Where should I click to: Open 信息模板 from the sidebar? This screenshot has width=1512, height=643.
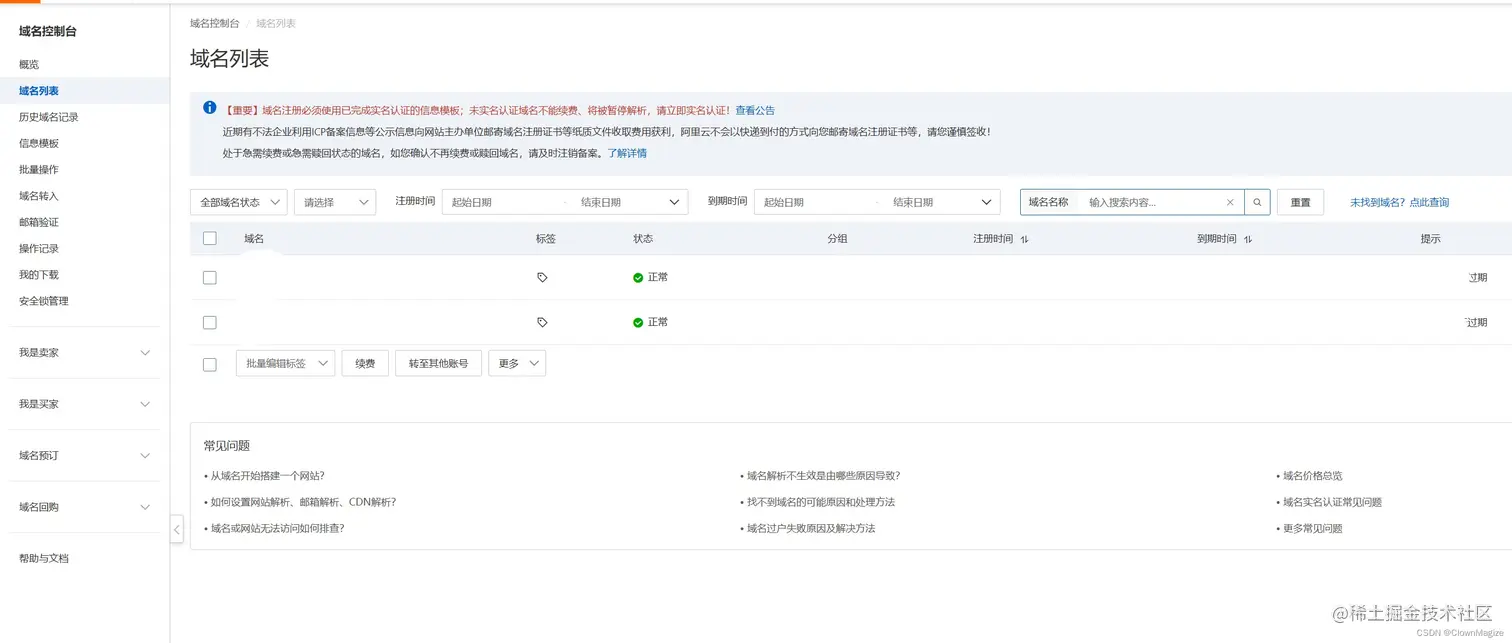point(38,142)
